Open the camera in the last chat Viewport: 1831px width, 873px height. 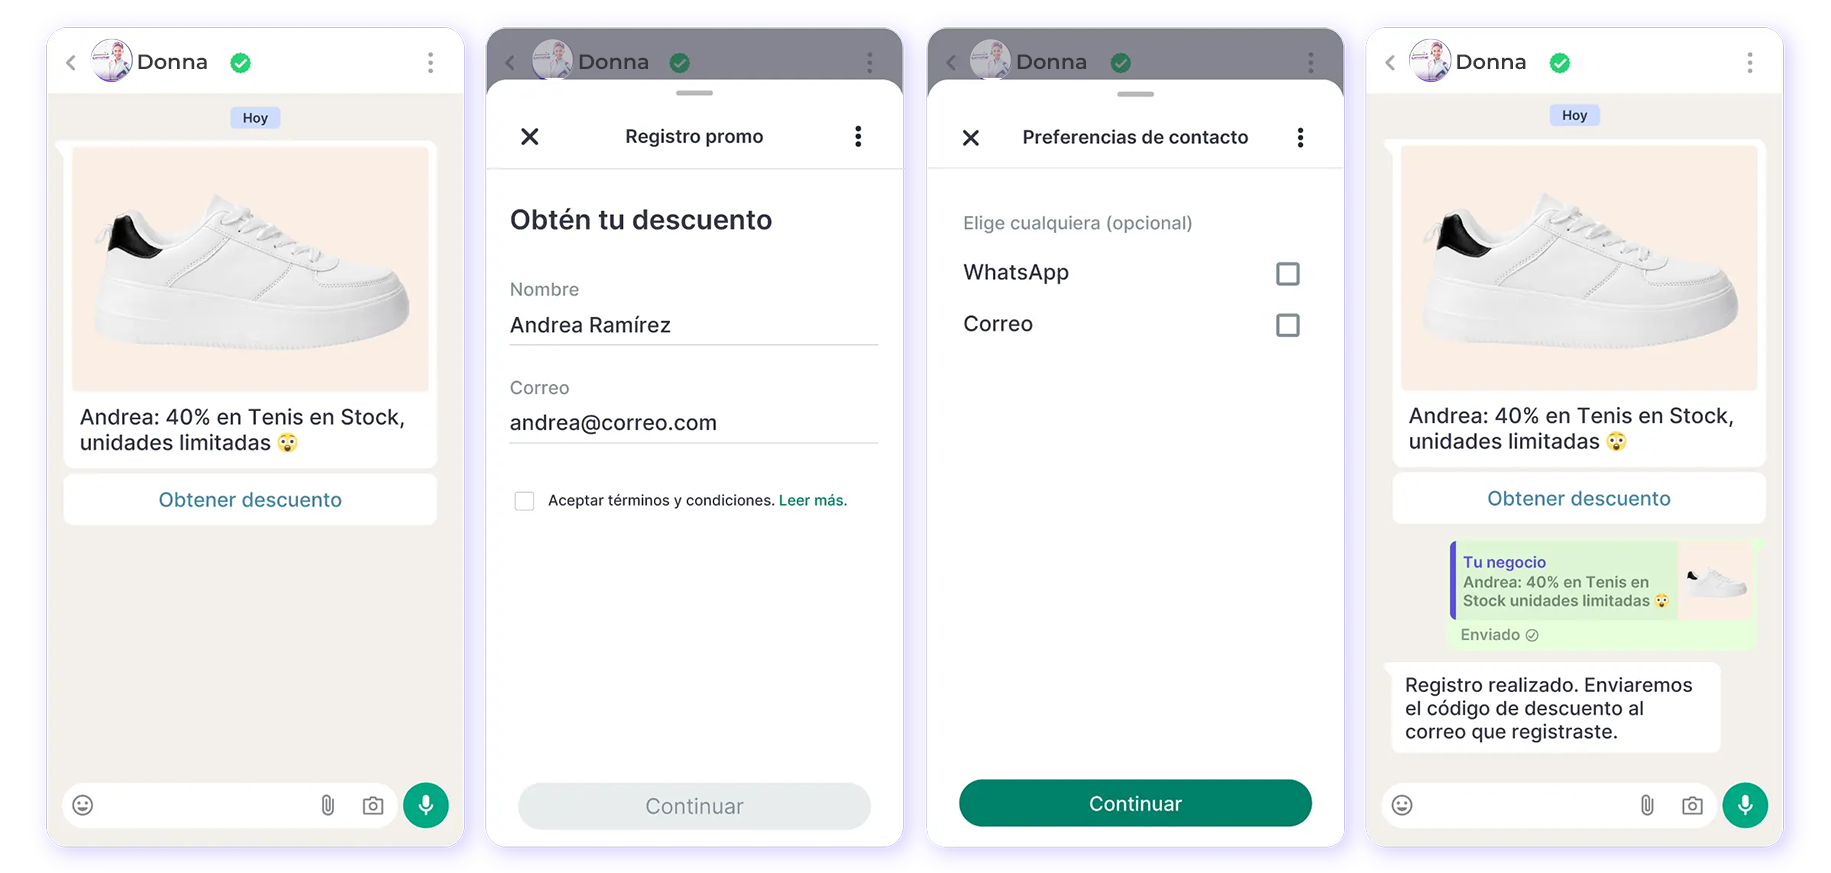(x=1692, y=805)
